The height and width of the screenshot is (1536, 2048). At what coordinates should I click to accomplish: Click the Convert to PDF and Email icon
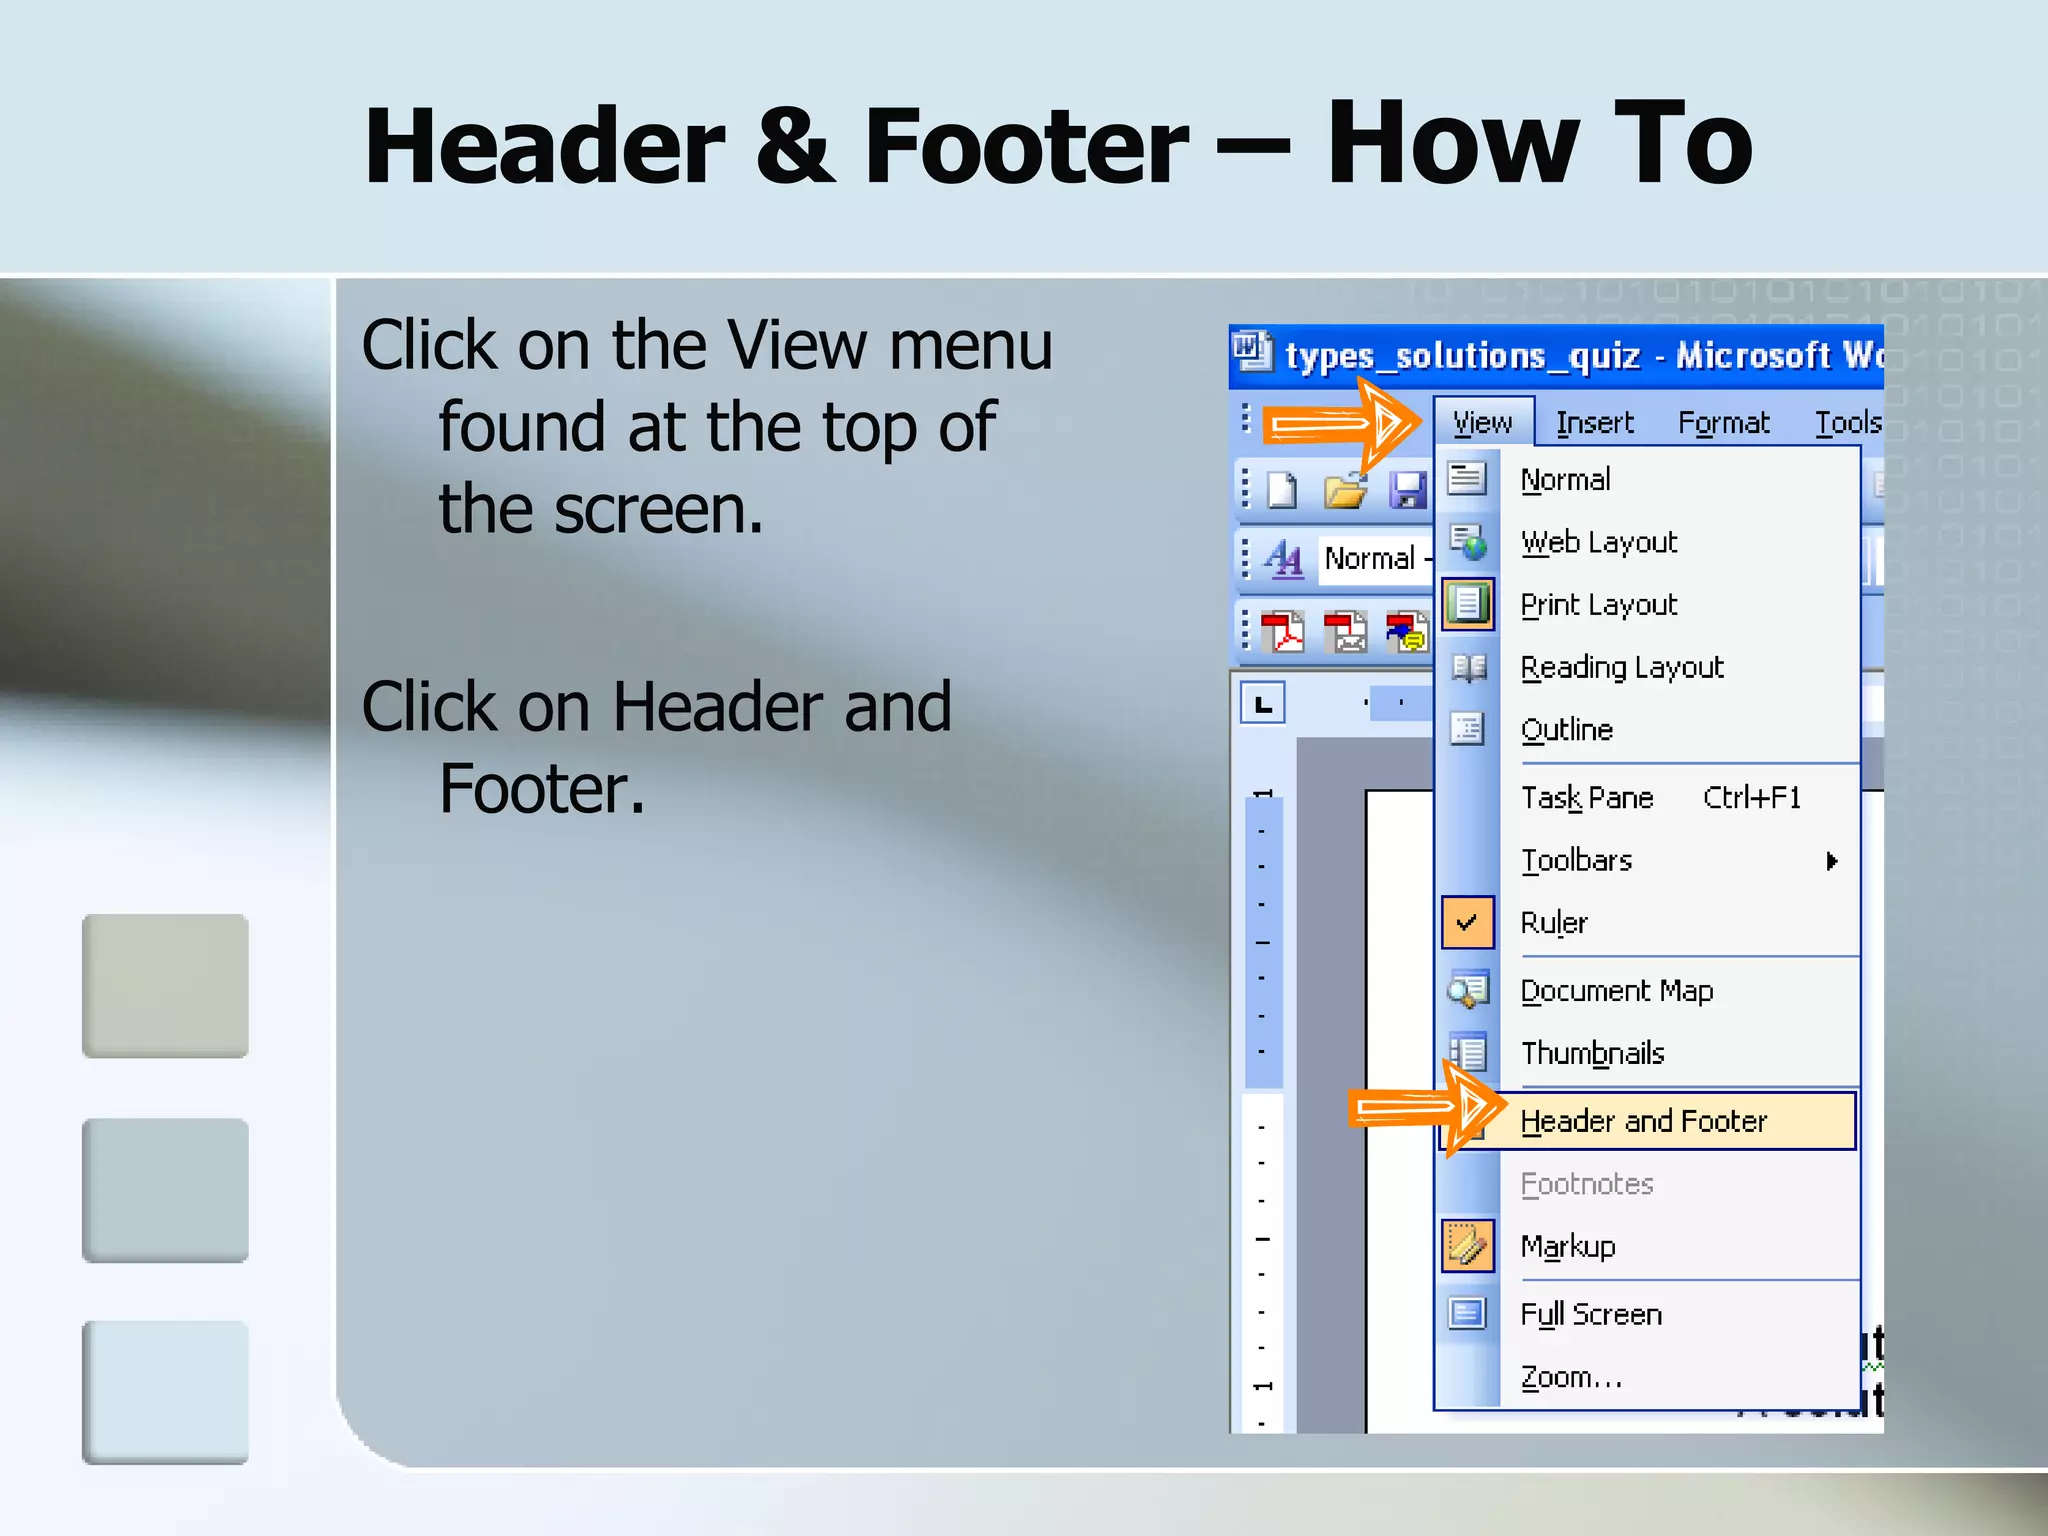point(1345,631)
